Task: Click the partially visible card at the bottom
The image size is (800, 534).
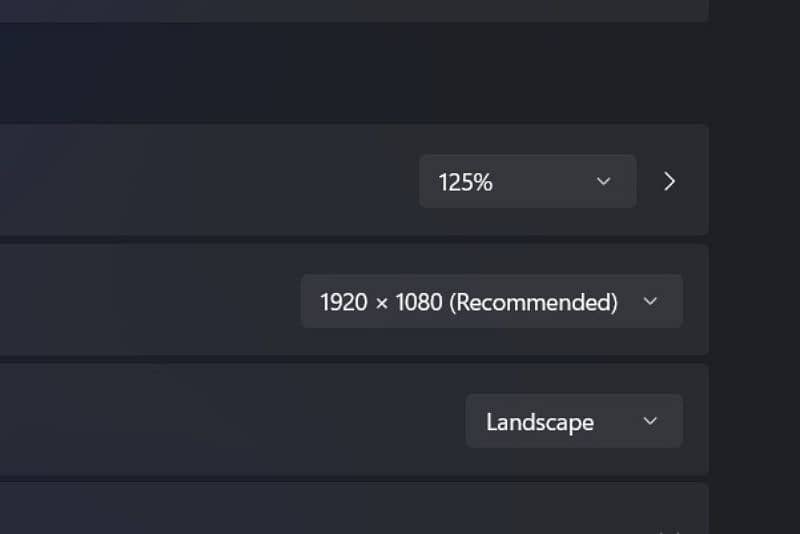Action: point(350,510)
